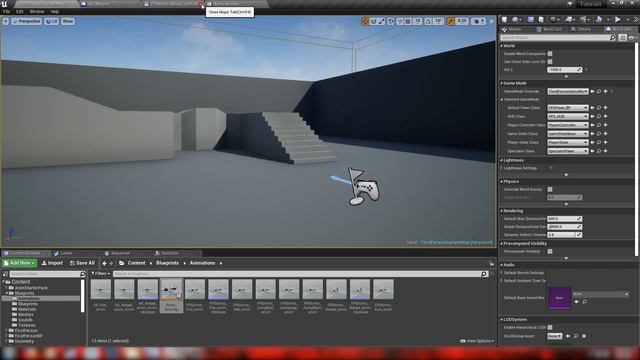Expand the toolbar overflow double-chevron
640x360 pixels.
click(636, 20)
